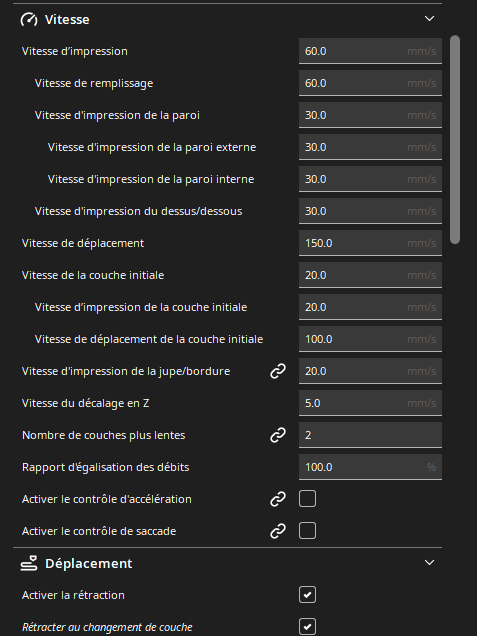This screenshot has height=636, width=477.
Task: Click the Vitesse de remplissage label
Action: 94,83
